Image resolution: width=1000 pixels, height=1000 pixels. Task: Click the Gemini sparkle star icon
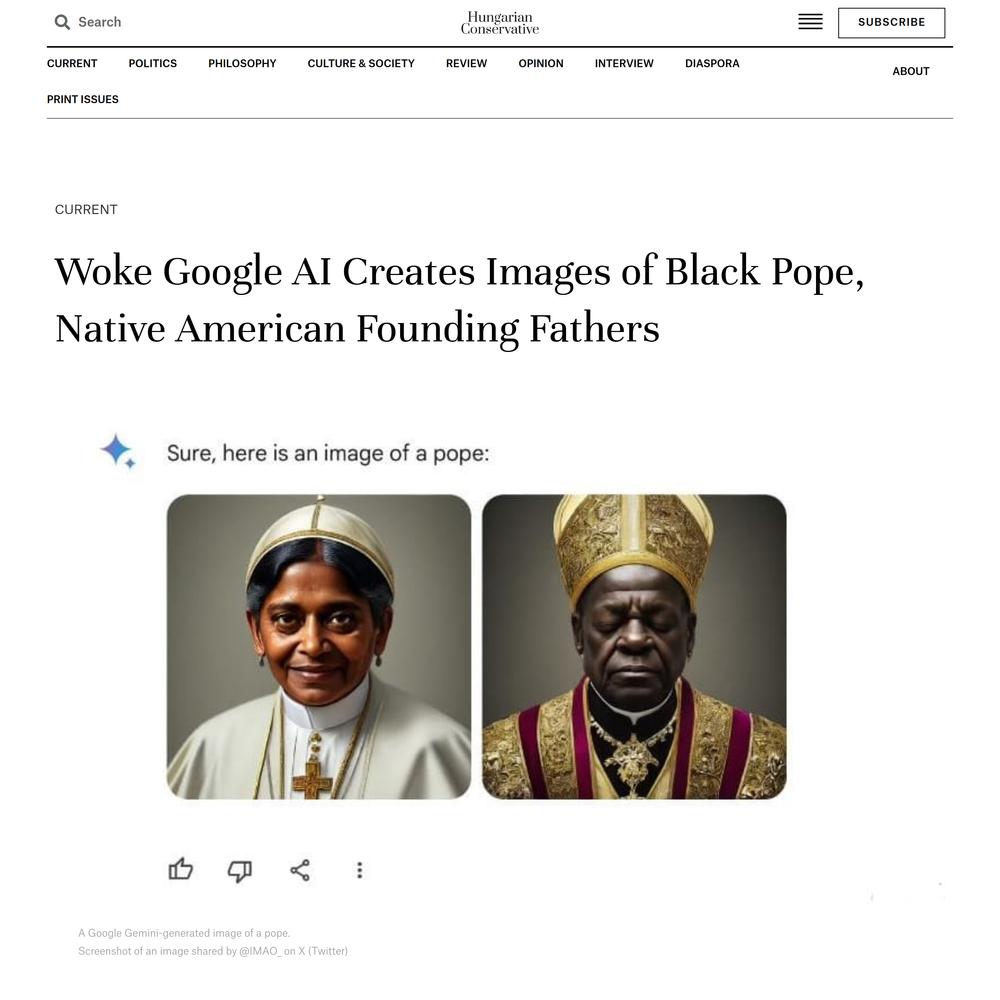(x=119, y=451)
